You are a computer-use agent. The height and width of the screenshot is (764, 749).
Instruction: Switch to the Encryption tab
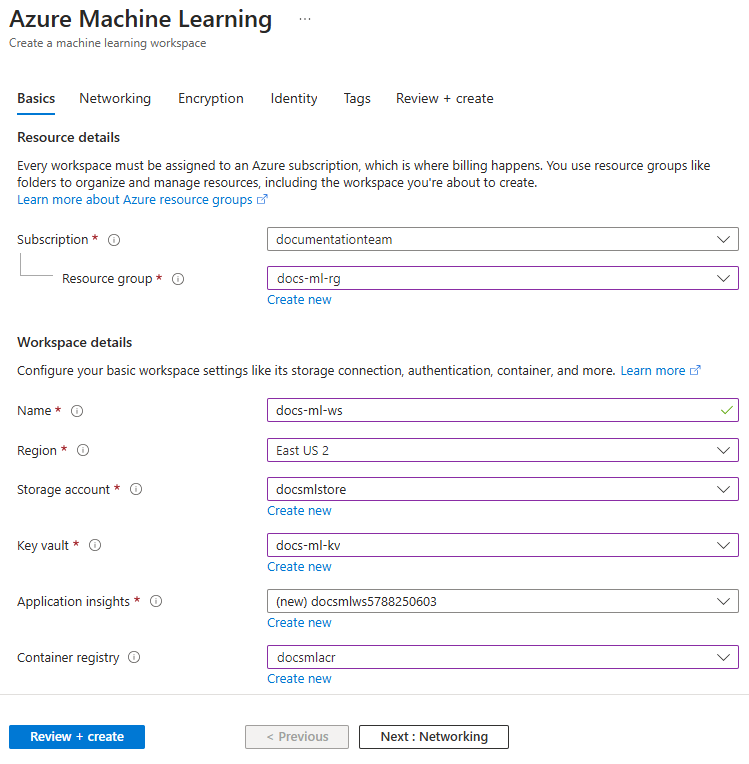pos(211,99)
